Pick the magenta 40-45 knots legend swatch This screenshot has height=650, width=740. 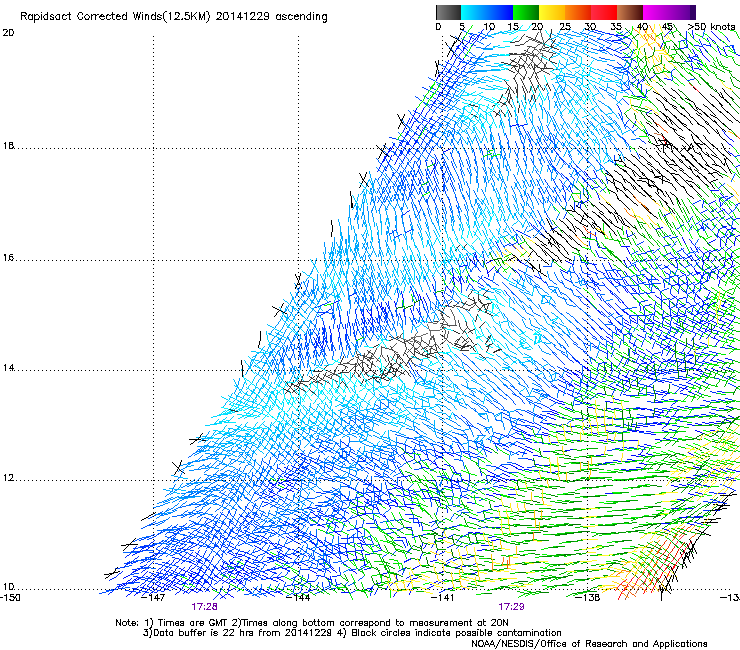[656, 12]
